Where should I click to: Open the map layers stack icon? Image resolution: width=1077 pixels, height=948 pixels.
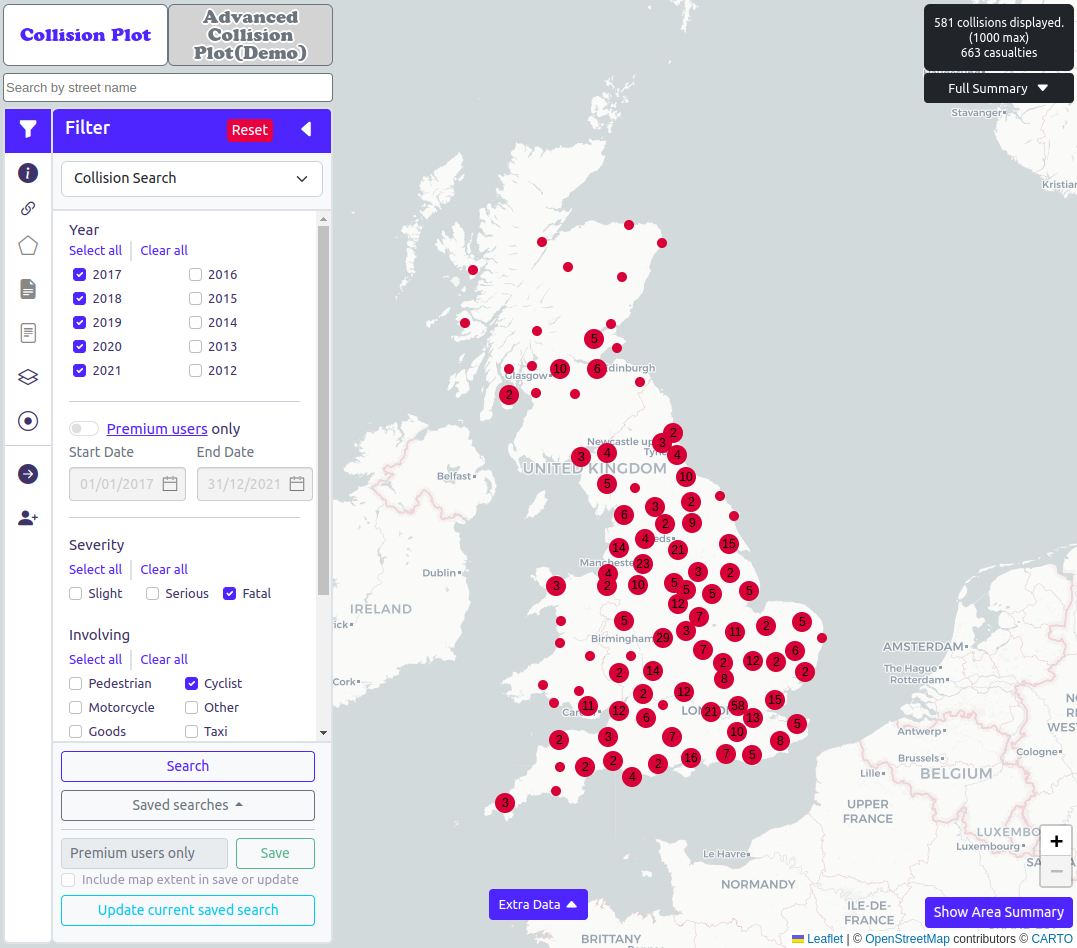pos(28,377)
